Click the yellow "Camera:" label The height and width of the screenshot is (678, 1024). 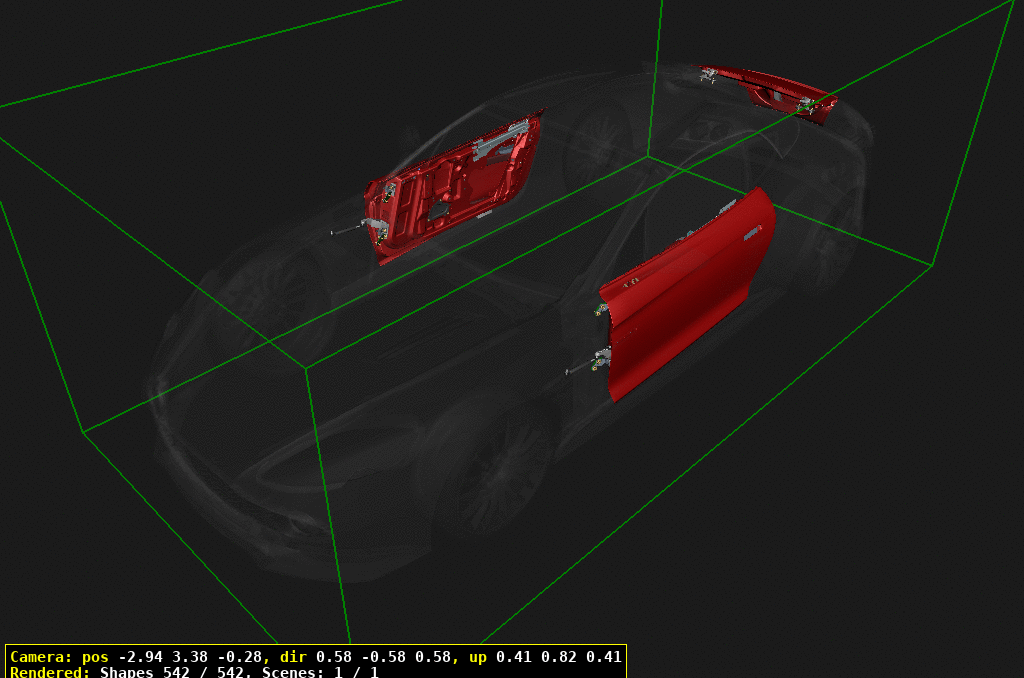tap(40, 657)
